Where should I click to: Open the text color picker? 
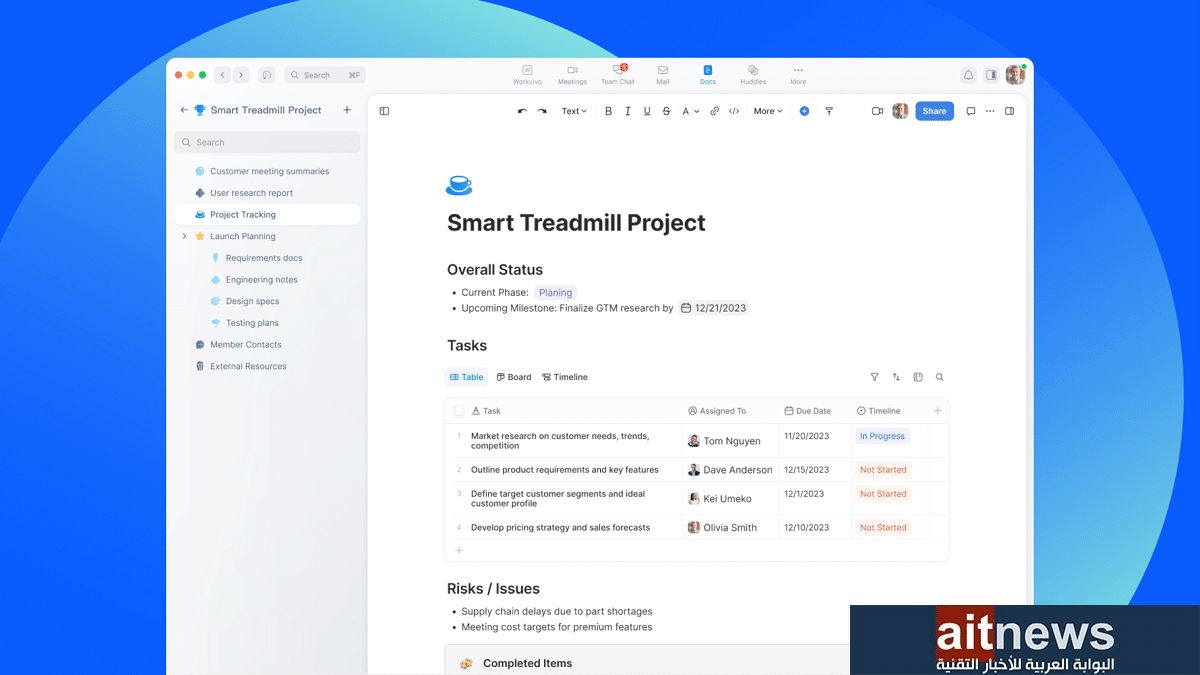[690, 111]
